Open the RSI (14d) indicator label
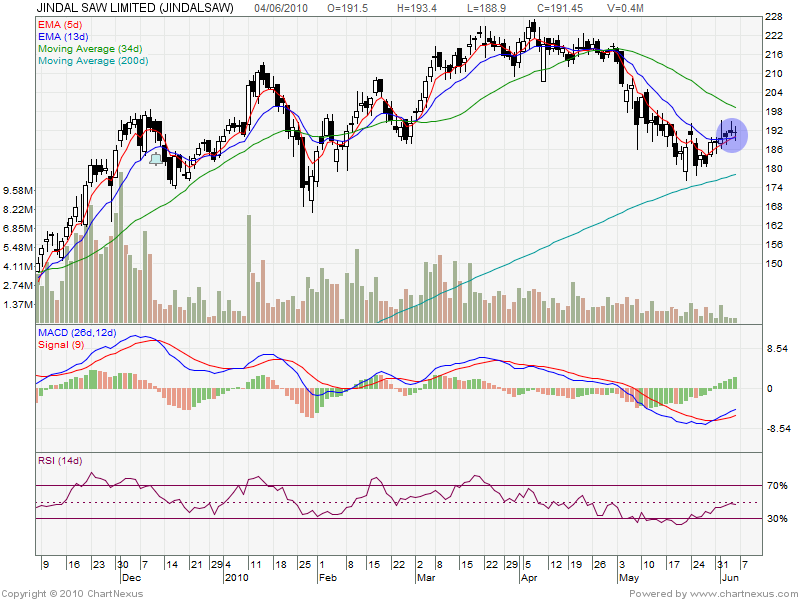Screen dimensions: 800x600 pos(60,461)
